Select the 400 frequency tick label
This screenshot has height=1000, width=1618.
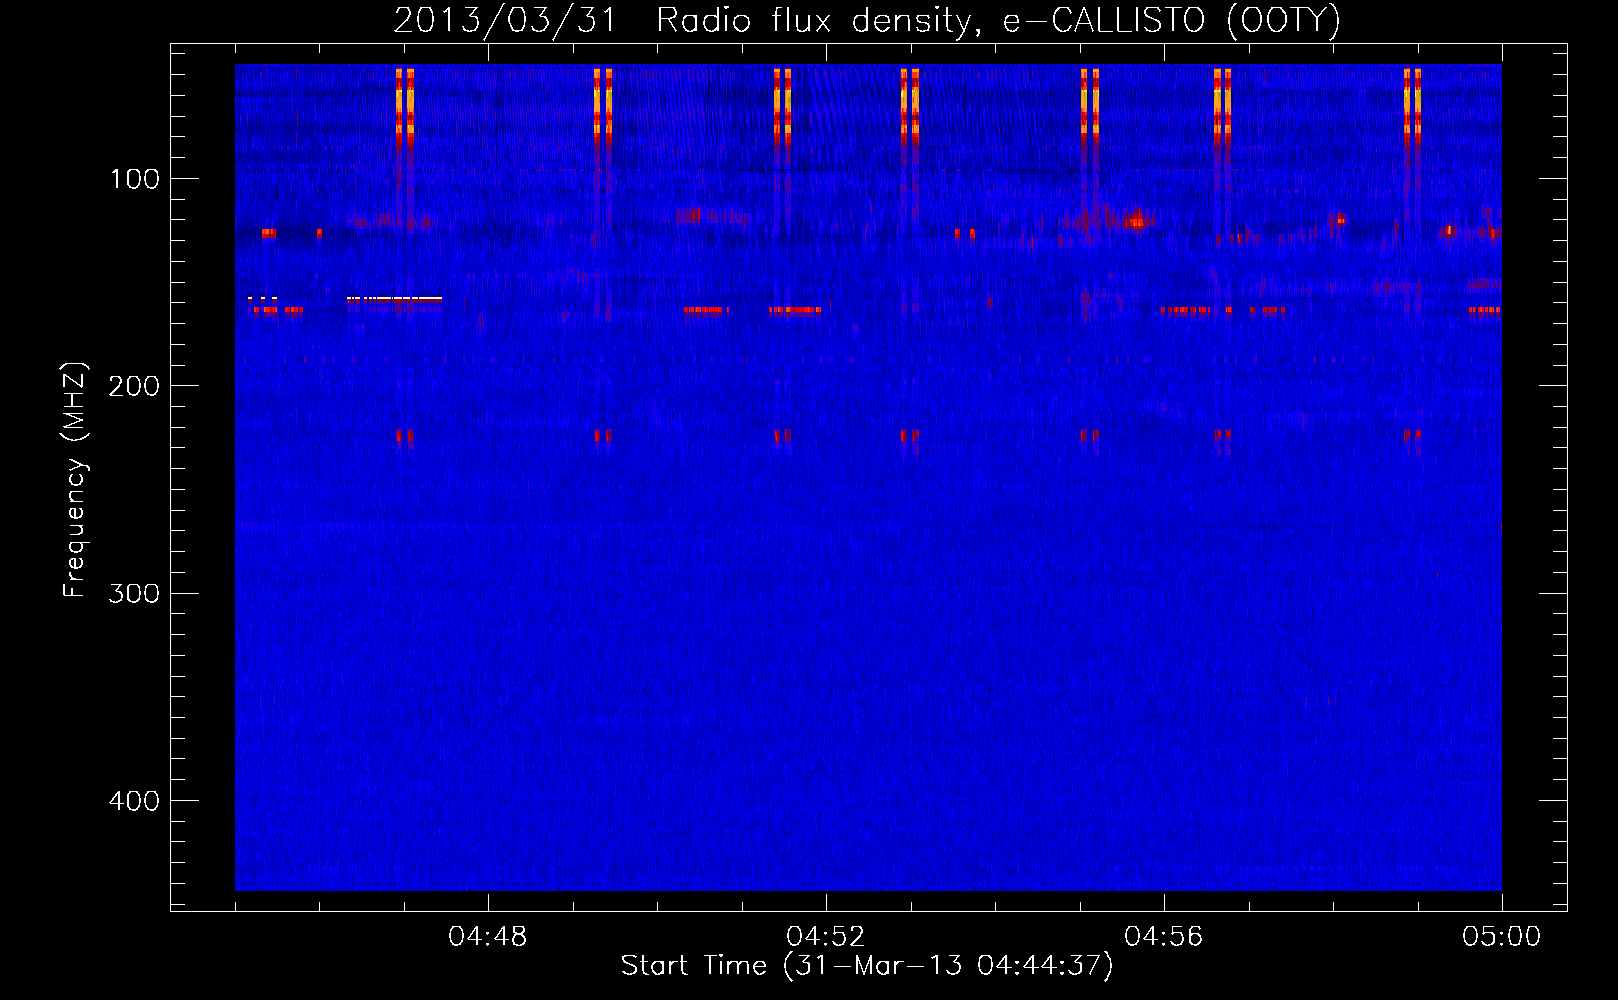[x=135, y=801]
